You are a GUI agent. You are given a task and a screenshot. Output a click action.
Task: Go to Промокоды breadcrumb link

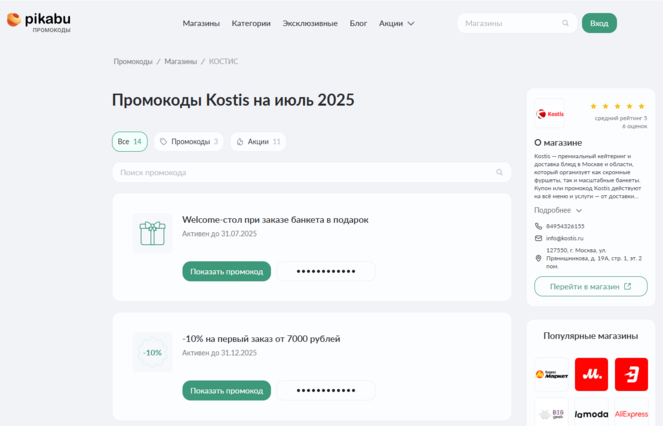[x=133, y=61]
